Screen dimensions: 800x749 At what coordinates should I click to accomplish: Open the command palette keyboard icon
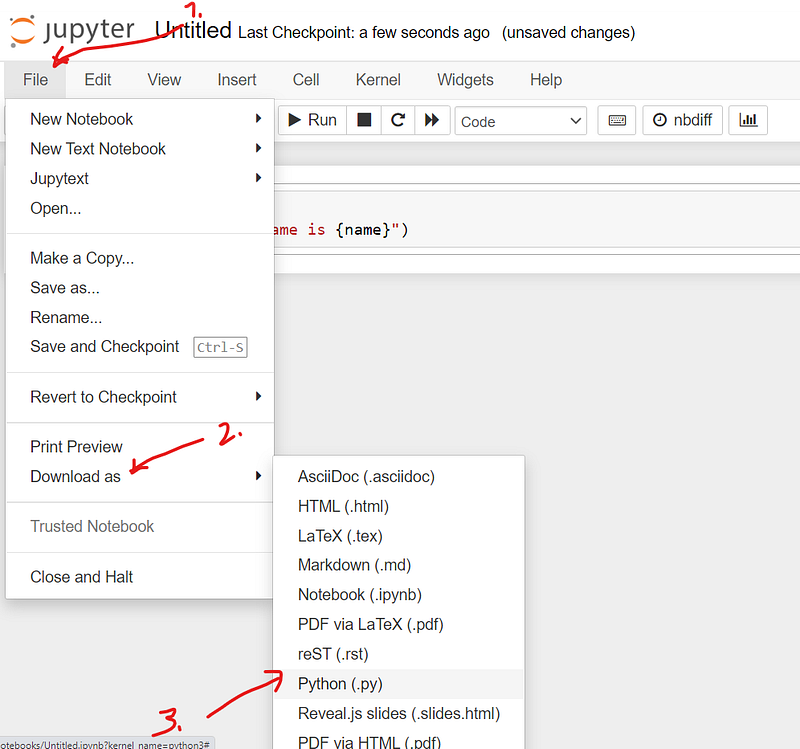(x=617, y=120)
